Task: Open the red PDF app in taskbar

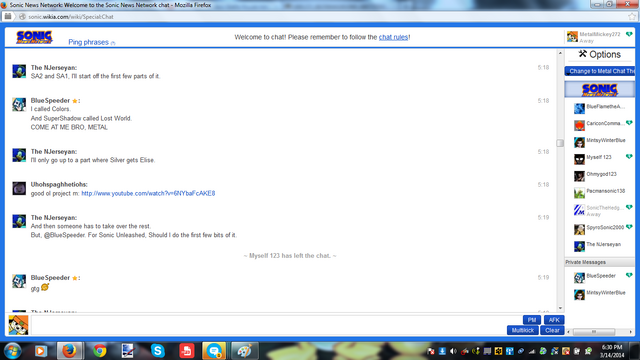Action: pos(187,351)
